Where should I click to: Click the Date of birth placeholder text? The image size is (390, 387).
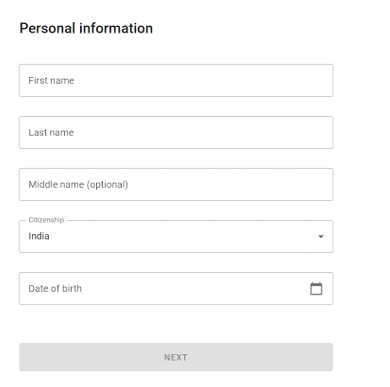[55, 289]
